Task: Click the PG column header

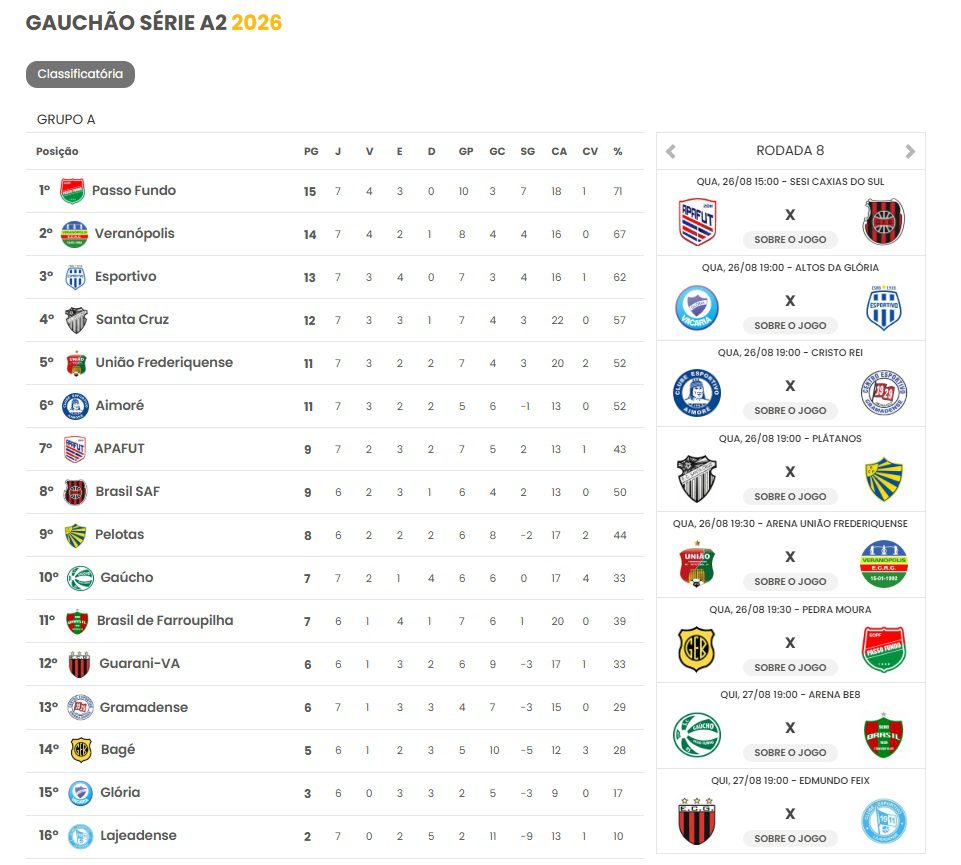Action: coord(311,151)
